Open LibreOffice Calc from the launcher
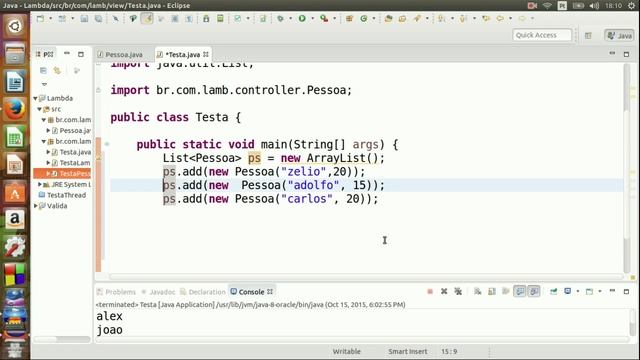The height and width of the screenshot is (360, 640). (x=15, y=137)
